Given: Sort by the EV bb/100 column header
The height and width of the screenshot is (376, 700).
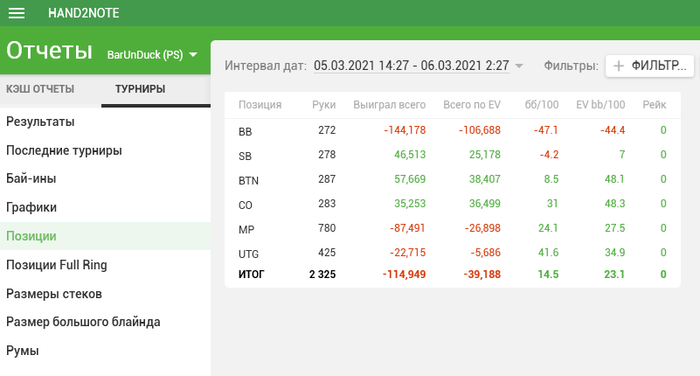Looking at the screenshot, I should [600, 105].
